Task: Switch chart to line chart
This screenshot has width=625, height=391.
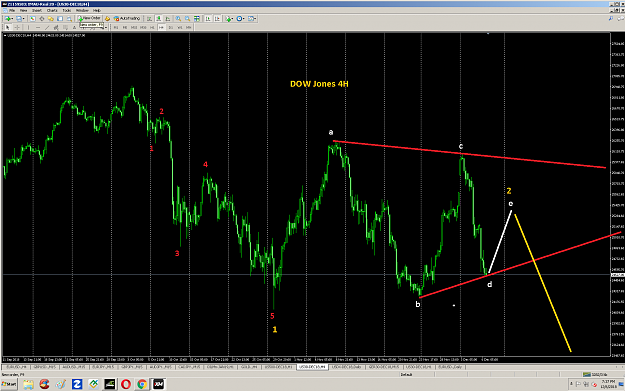Action: (167, 18)
